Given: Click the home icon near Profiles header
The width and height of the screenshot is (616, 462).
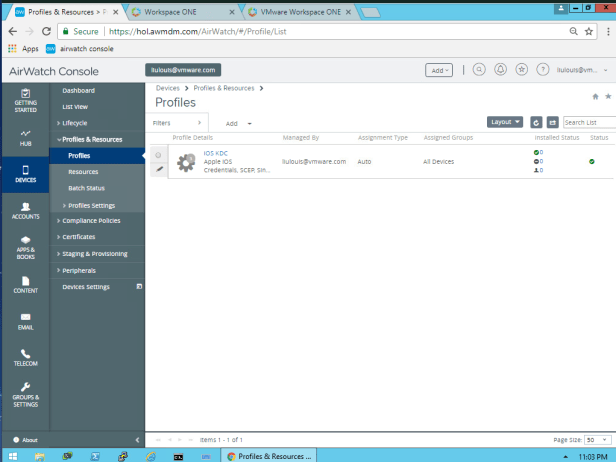Looking at the screenshot, I should [596, 96].
